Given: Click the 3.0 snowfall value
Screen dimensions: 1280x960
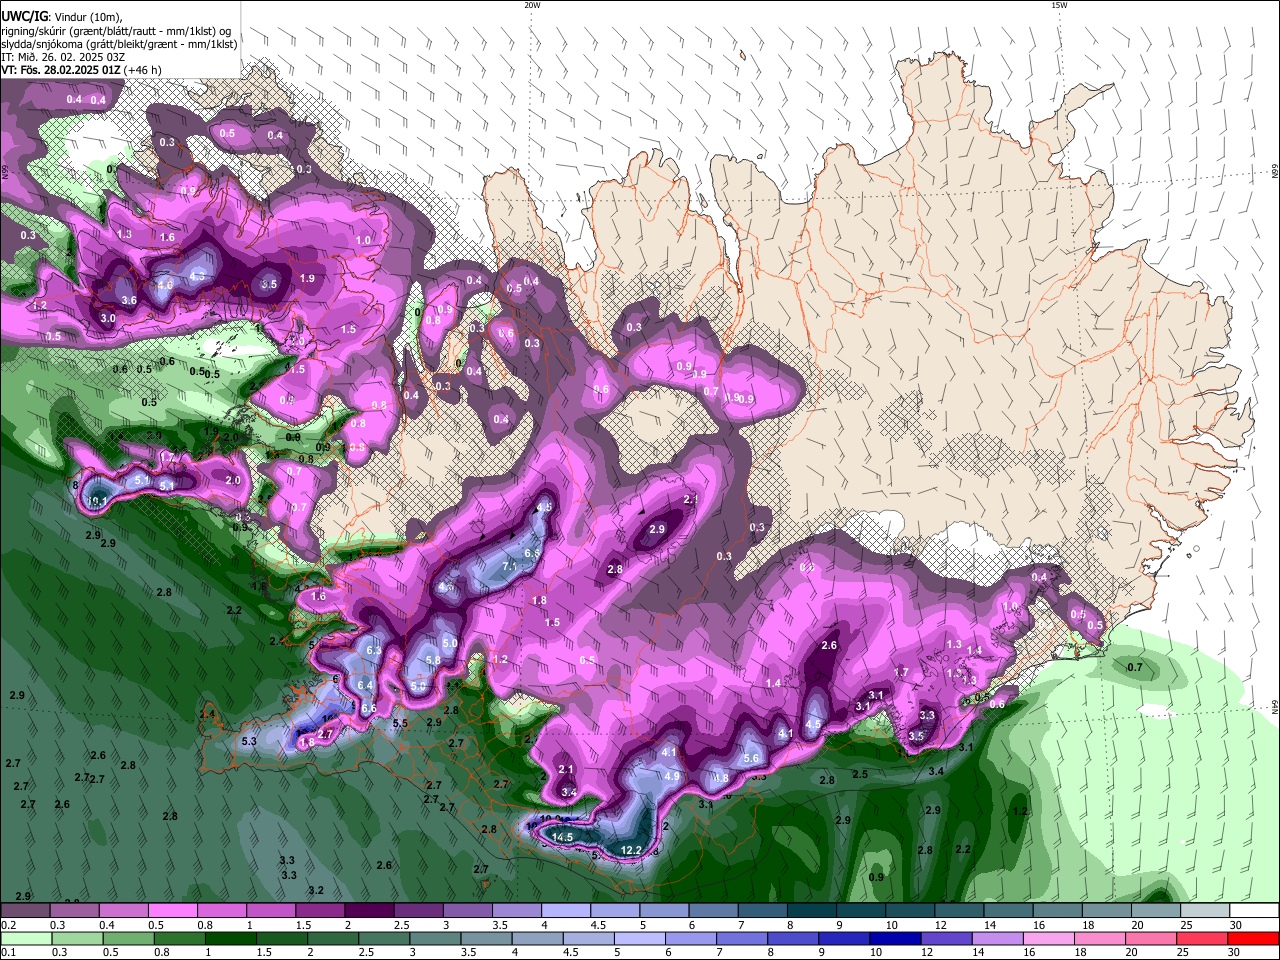Looking at the screenshot, I should click(x=108, y=318).
